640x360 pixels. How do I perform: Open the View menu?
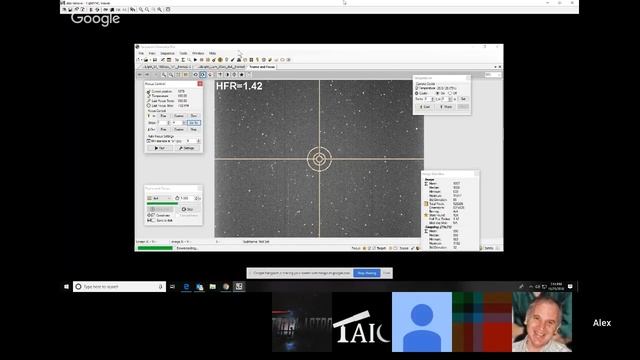pyautogui.click(x=152, y=53)
